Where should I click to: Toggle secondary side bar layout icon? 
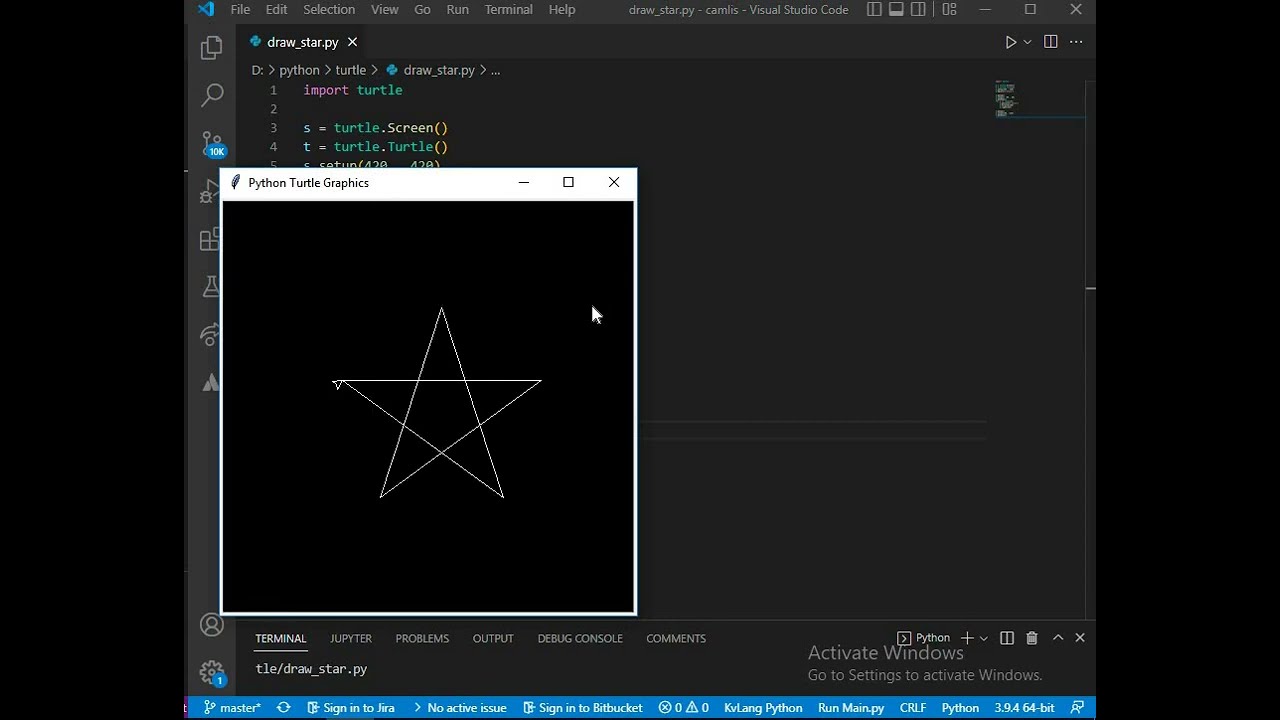coord(918,9)
